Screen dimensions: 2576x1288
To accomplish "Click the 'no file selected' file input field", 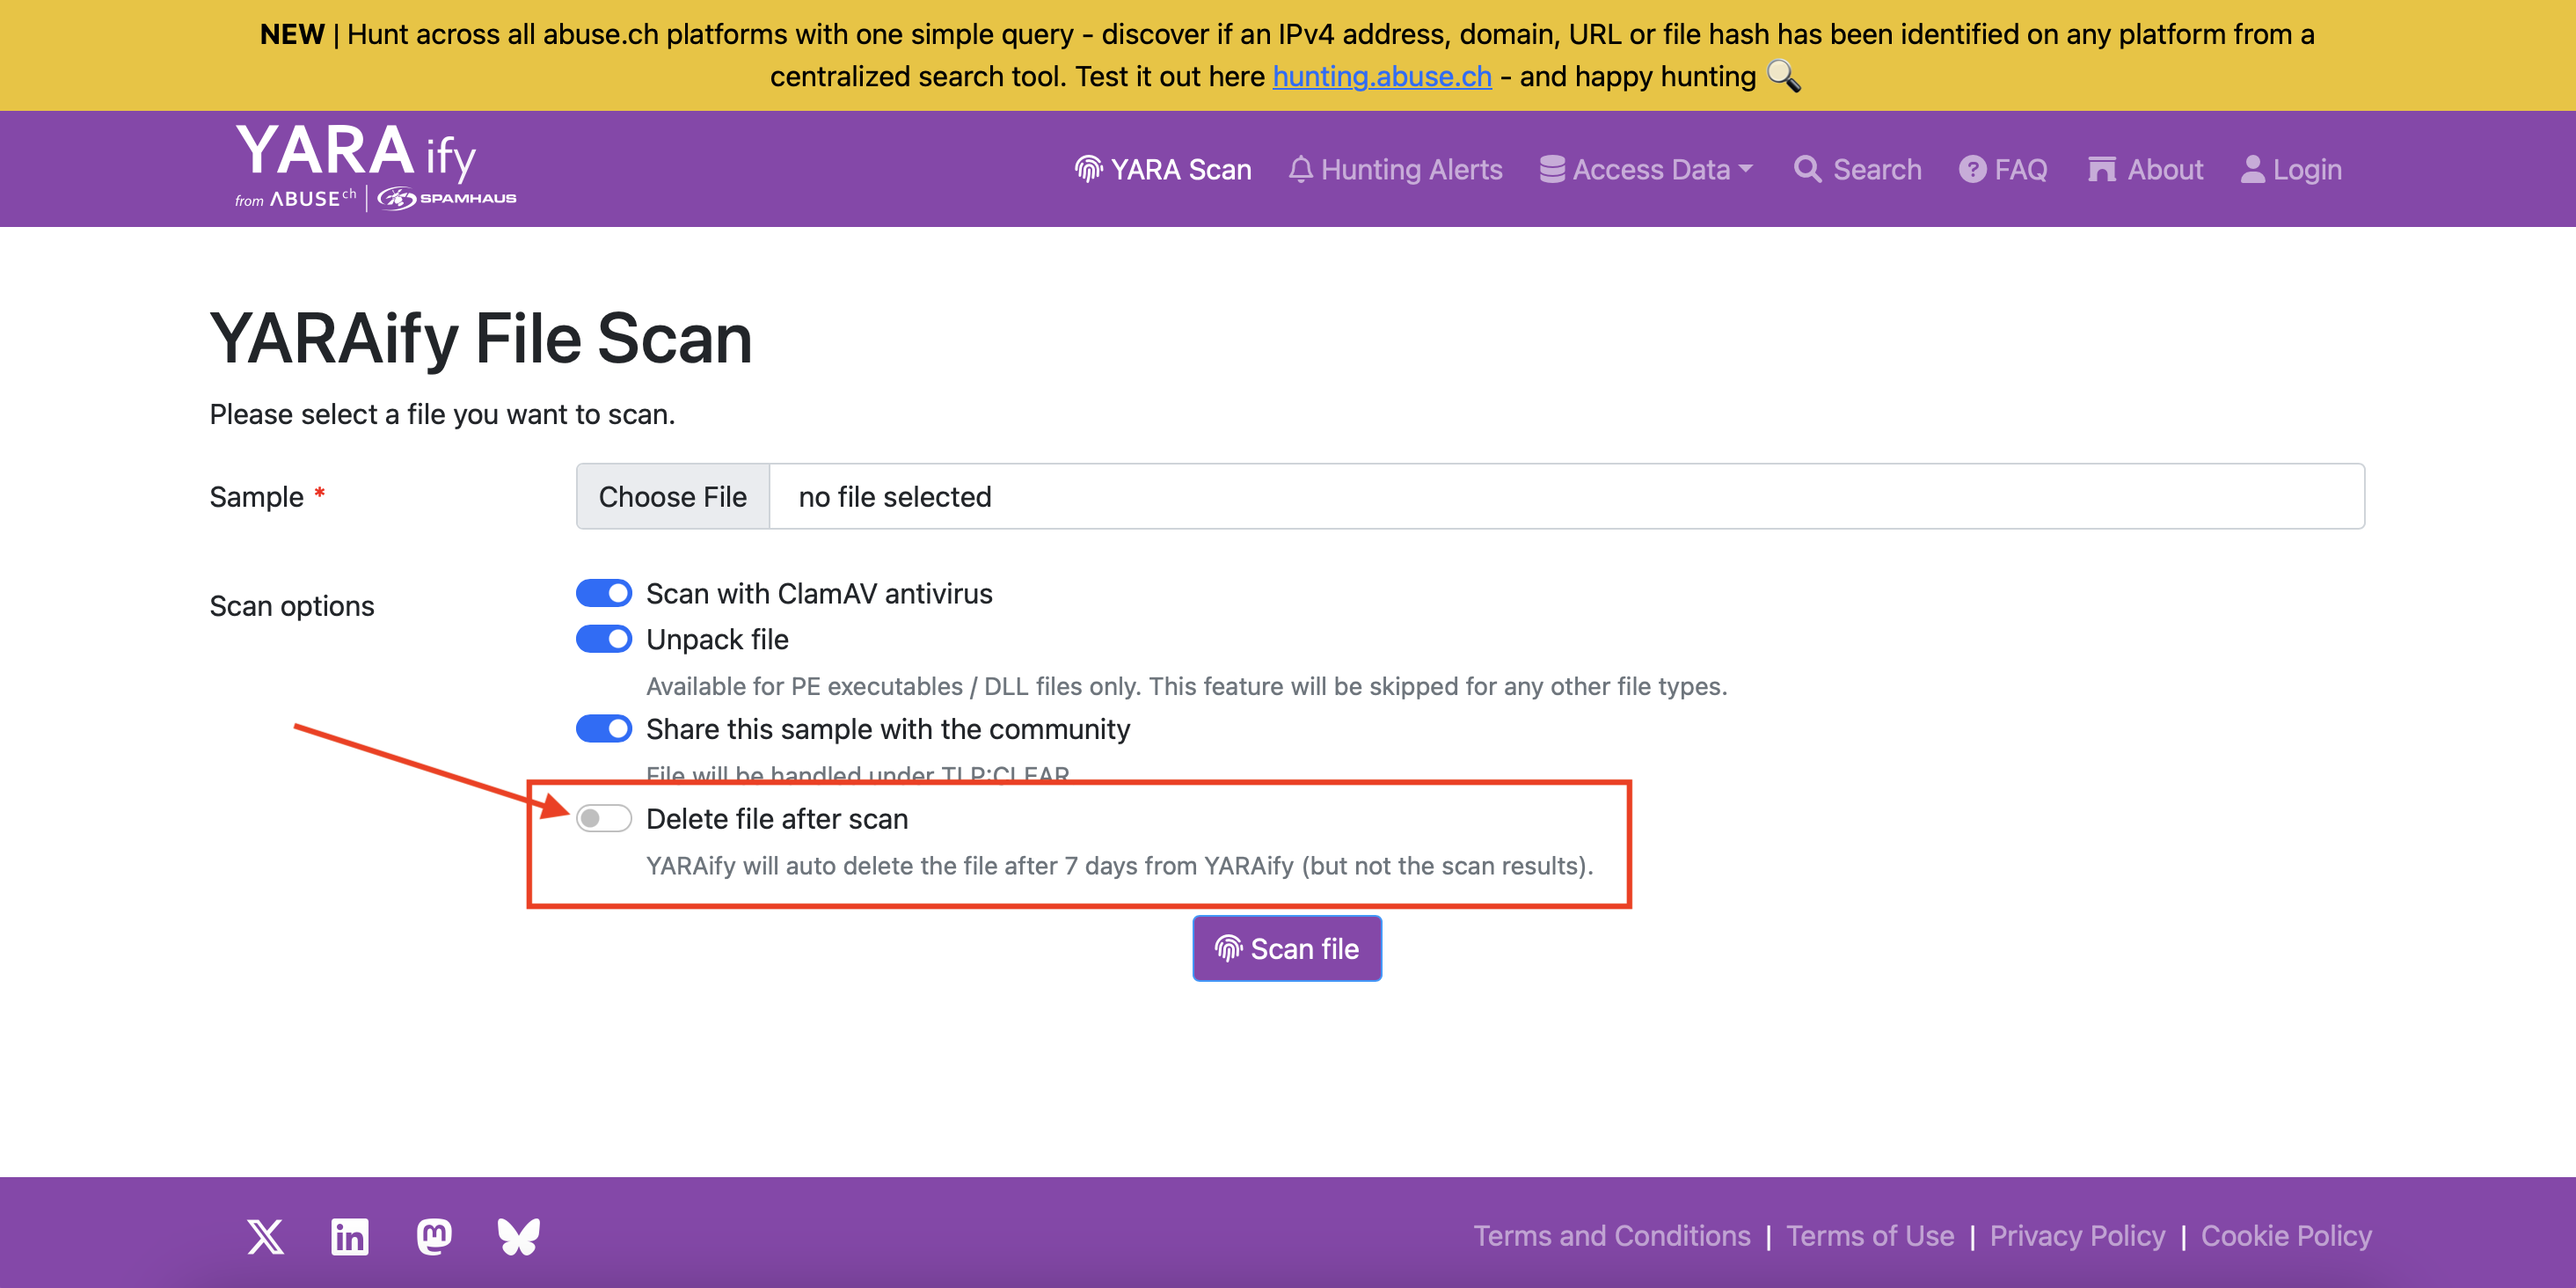I will click(1470, 496).
